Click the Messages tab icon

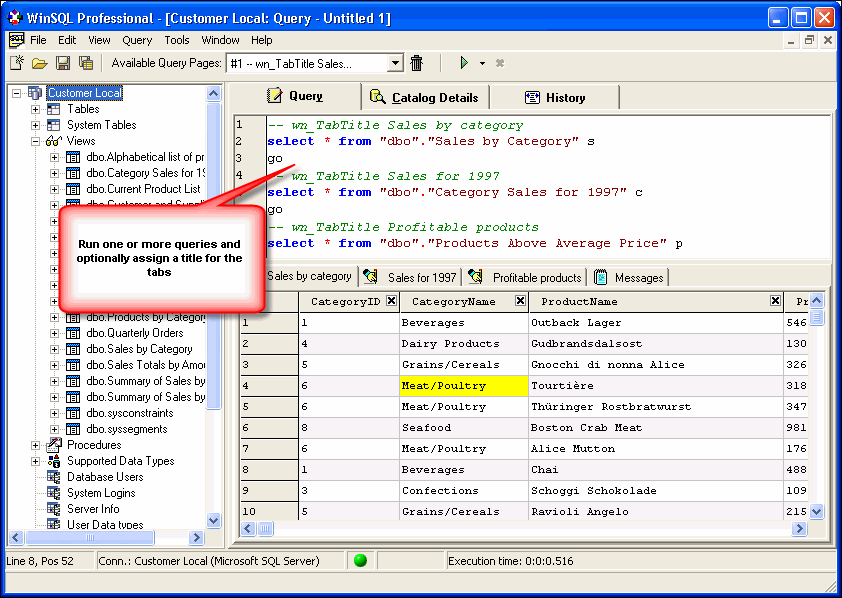pyautogui.click(x=601, y=277)
